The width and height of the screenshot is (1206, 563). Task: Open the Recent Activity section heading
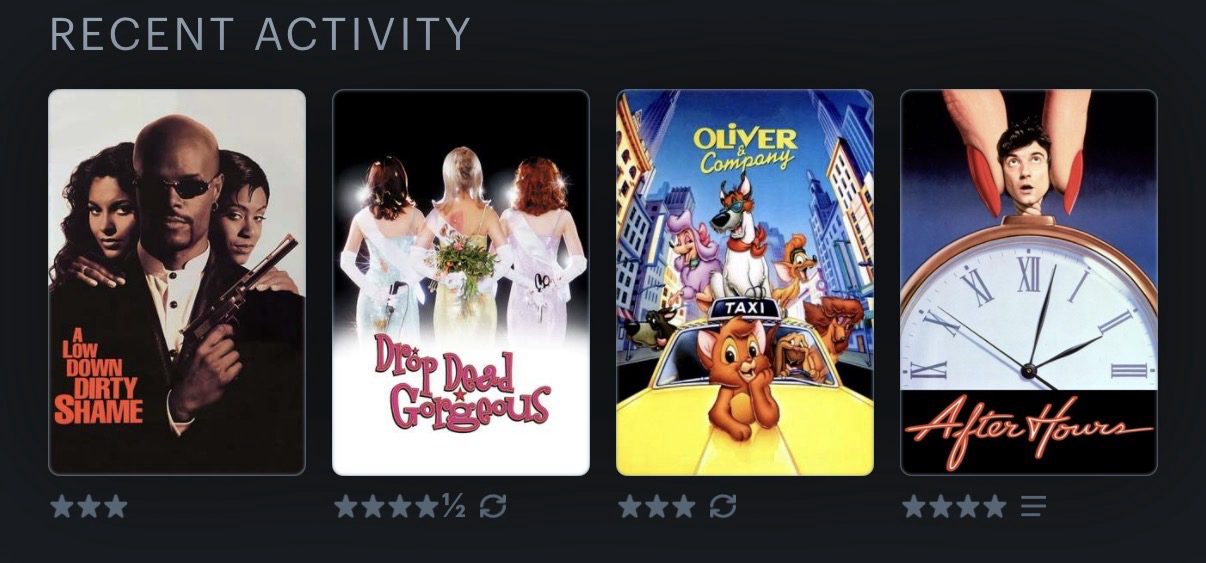(x=260, y=35)
